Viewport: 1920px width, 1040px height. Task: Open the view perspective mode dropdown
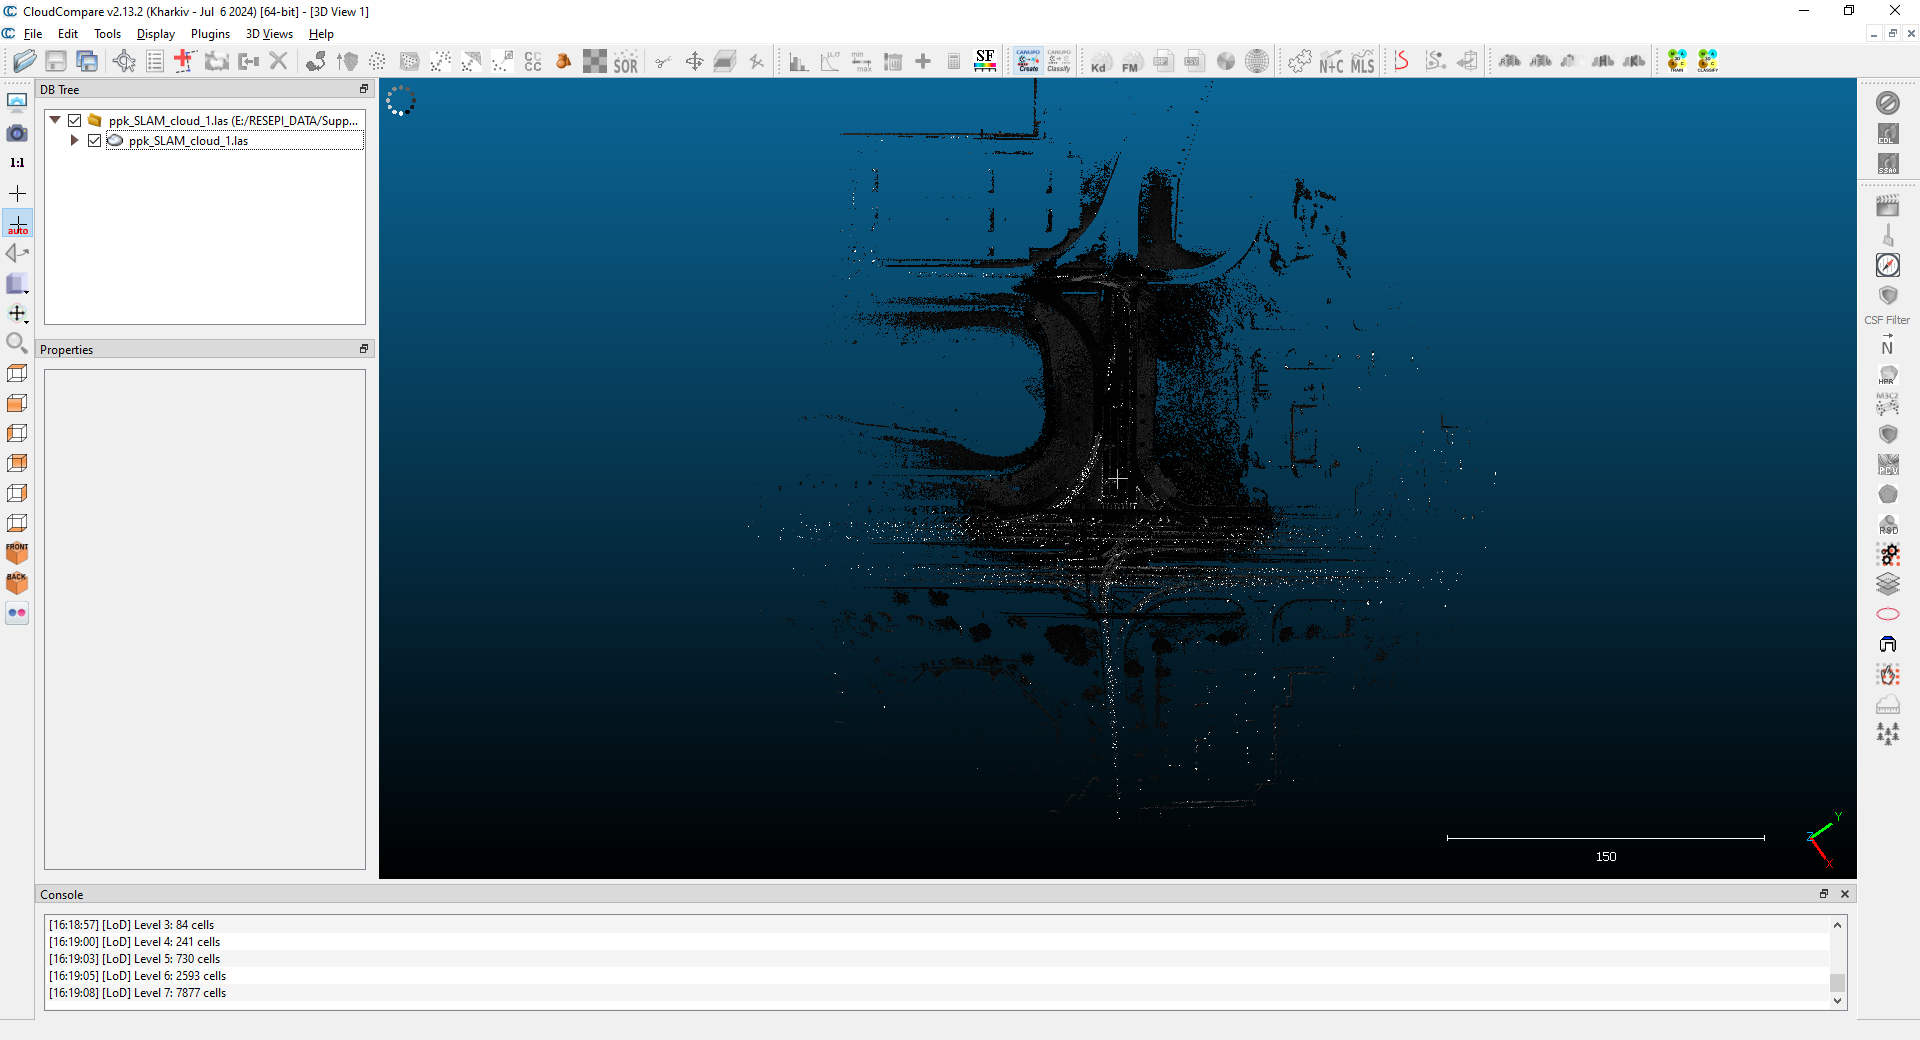coord(18,285)
